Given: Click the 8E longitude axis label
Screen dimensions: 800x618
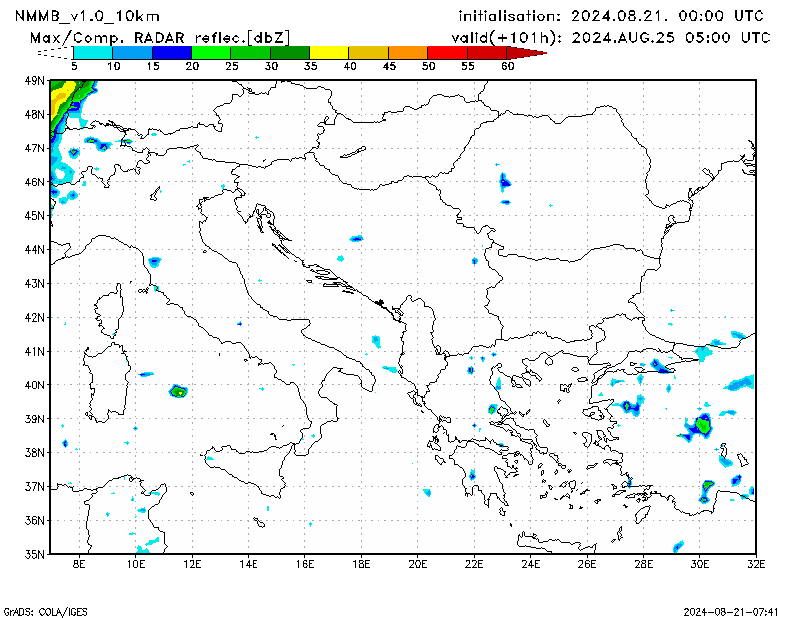Looking at the screenshot, I should [x=79, y=566].
